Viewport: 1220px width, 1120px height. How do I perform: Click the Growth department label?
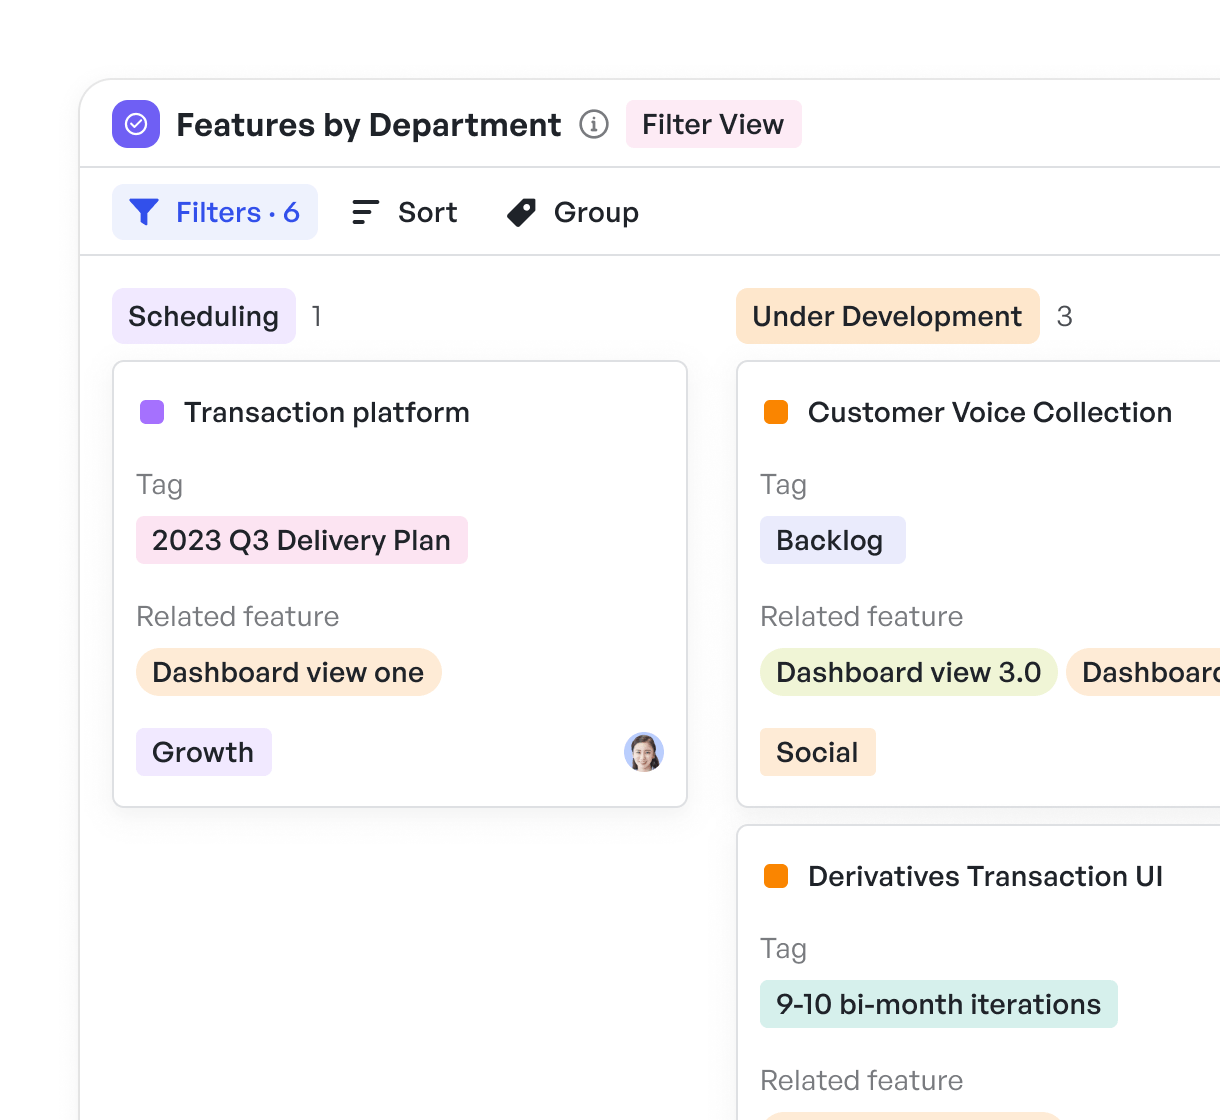(x=204, y=752)
